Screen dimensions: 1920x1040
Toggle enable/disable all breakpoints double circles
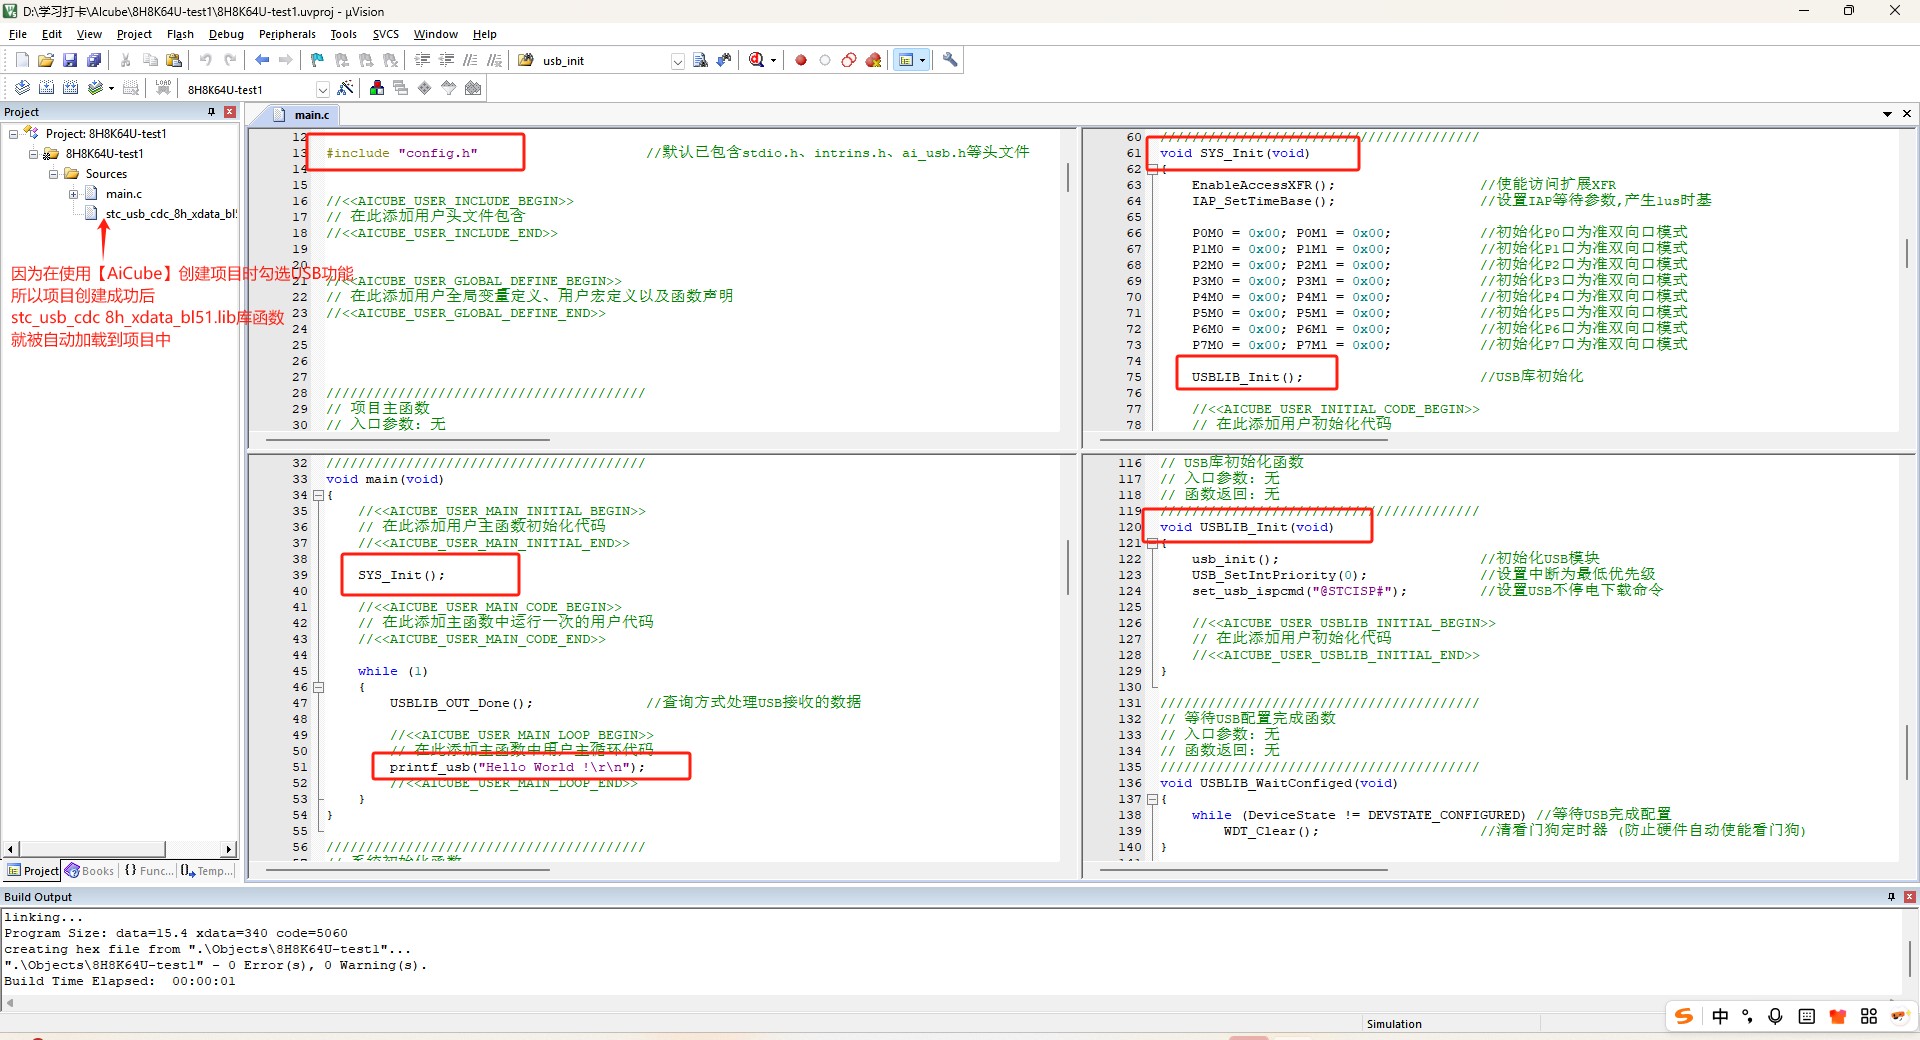pyautogui.click(x=849, y=60)
